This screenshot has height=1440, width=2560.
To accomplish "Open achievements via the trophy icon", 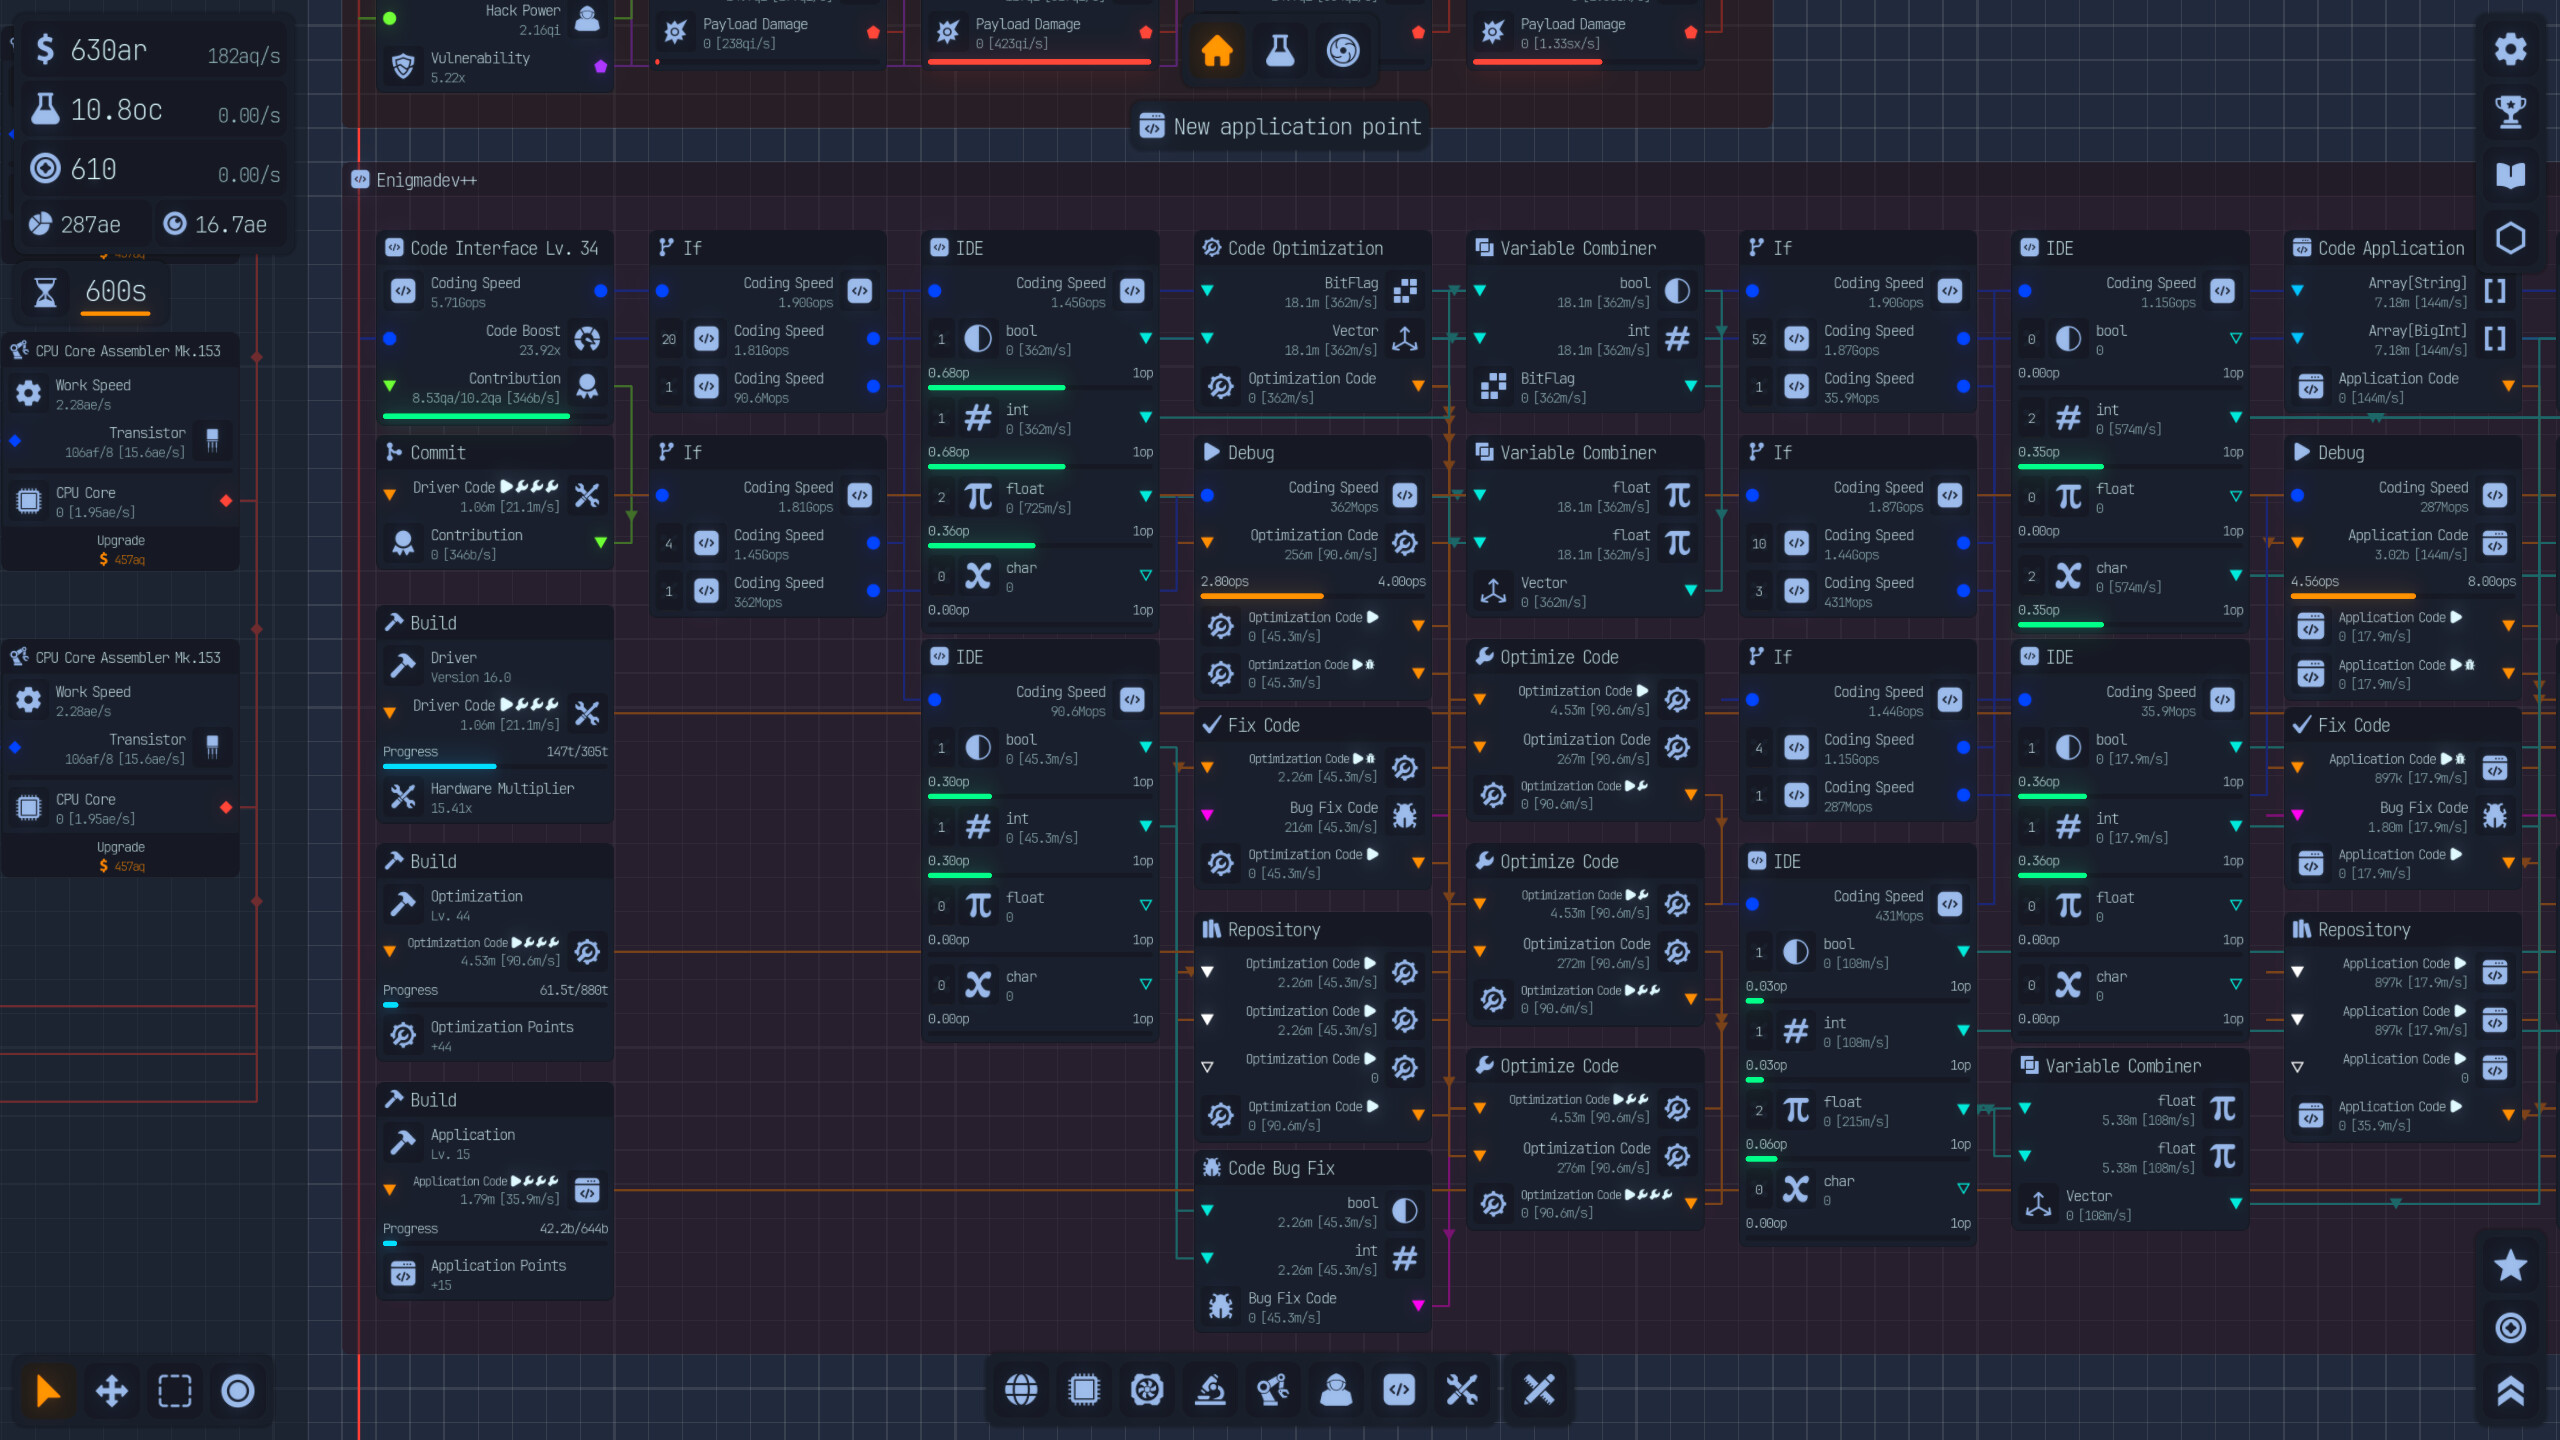I will 2510,112.
